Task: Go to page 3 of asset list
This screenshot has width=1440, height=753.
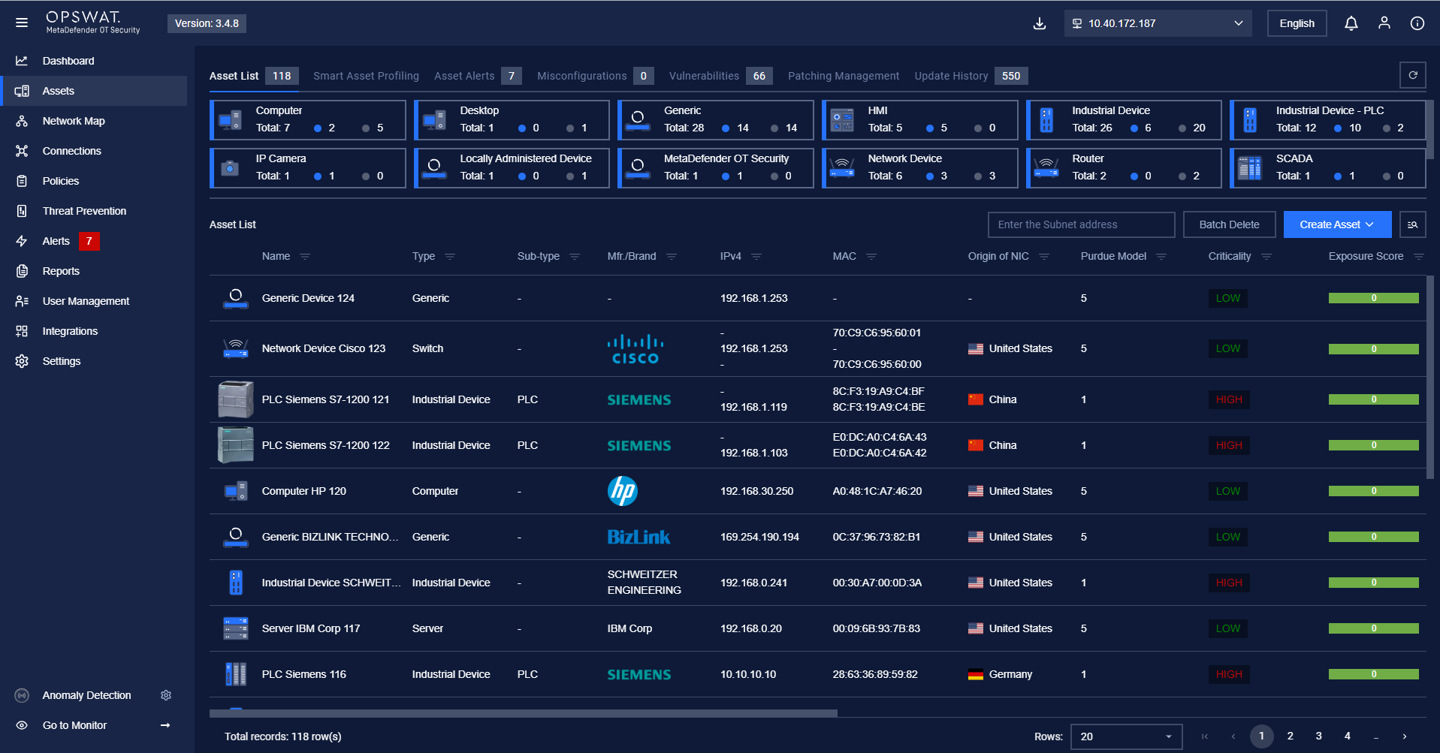Action: pyautogui.click(x=1318, y=737)
